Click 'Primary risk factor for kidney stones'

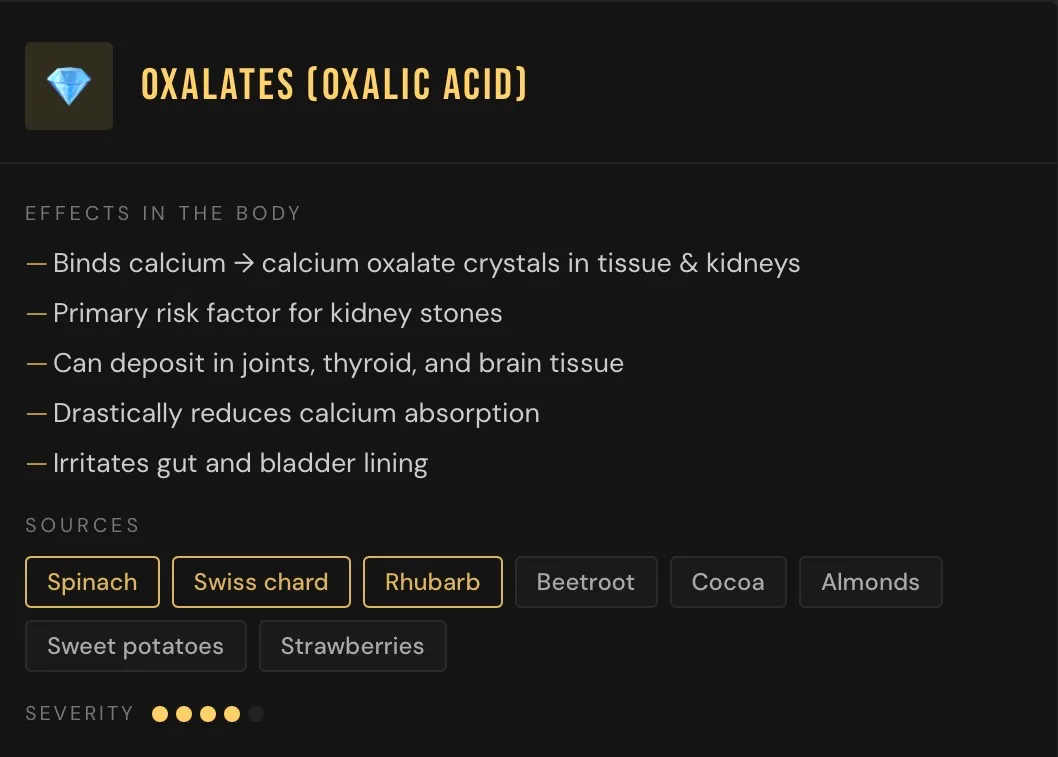tap(264, 313)
